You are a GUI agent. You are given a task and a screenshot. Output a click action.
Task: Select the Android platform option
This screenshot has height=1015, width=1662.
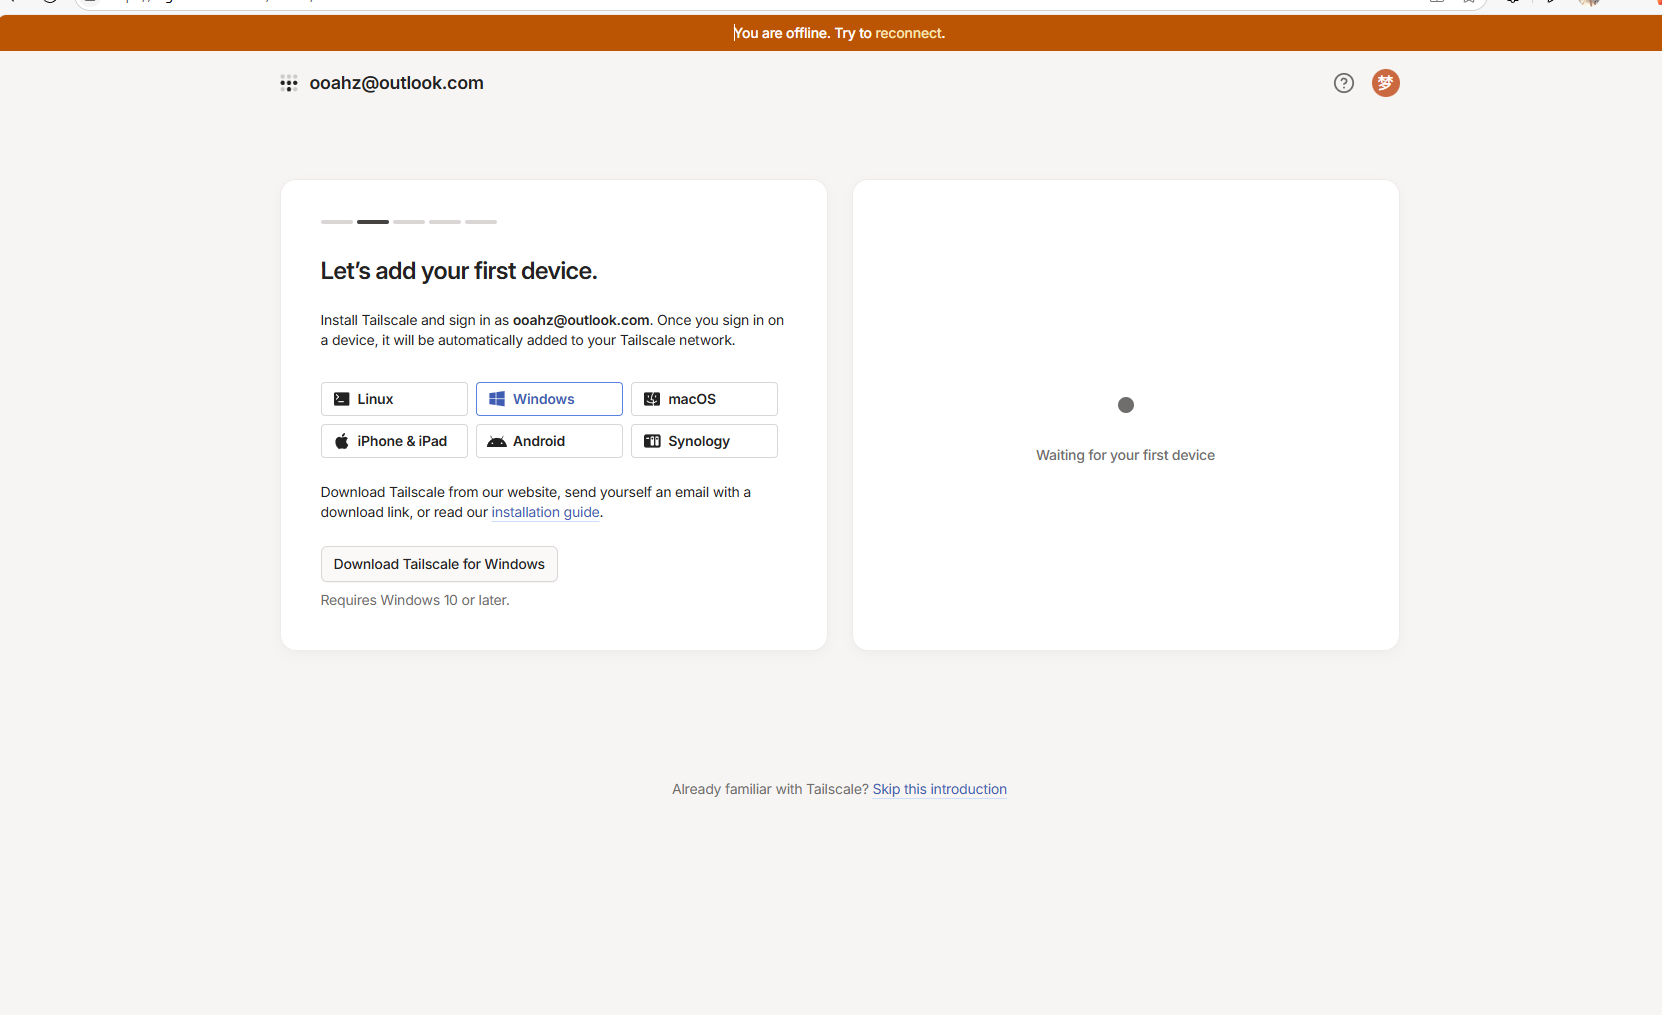(x=549, y=441)
